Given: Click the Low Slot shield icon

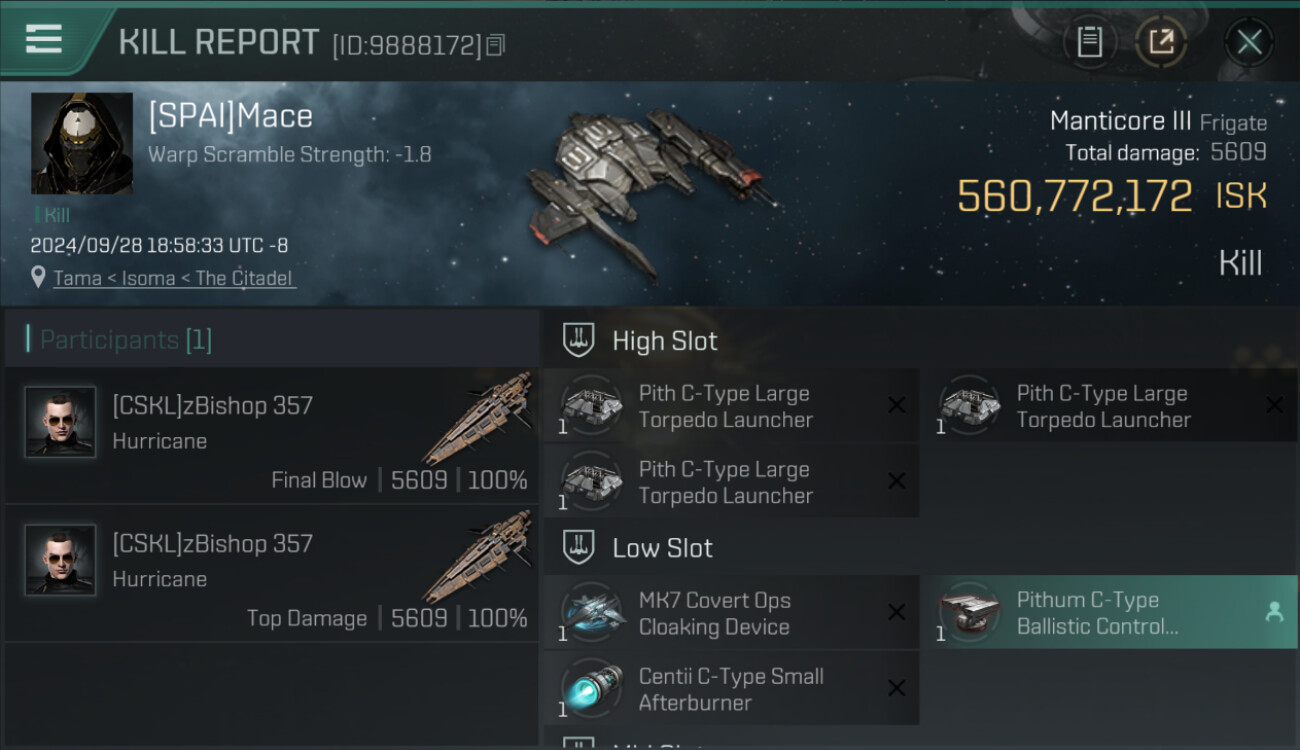Looking at the screenshot, I should click(x=578, y=547).
